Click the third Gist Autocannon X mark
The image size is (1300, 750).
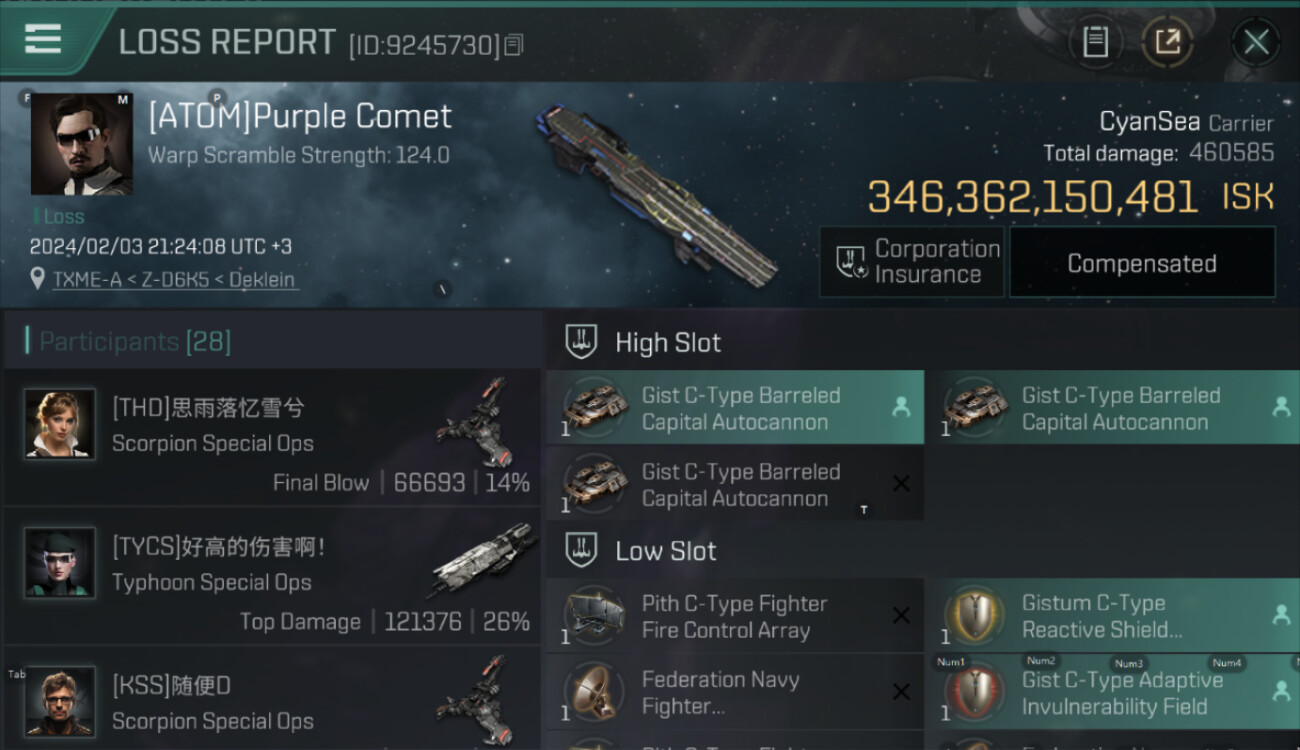click(x=900, y=484)
